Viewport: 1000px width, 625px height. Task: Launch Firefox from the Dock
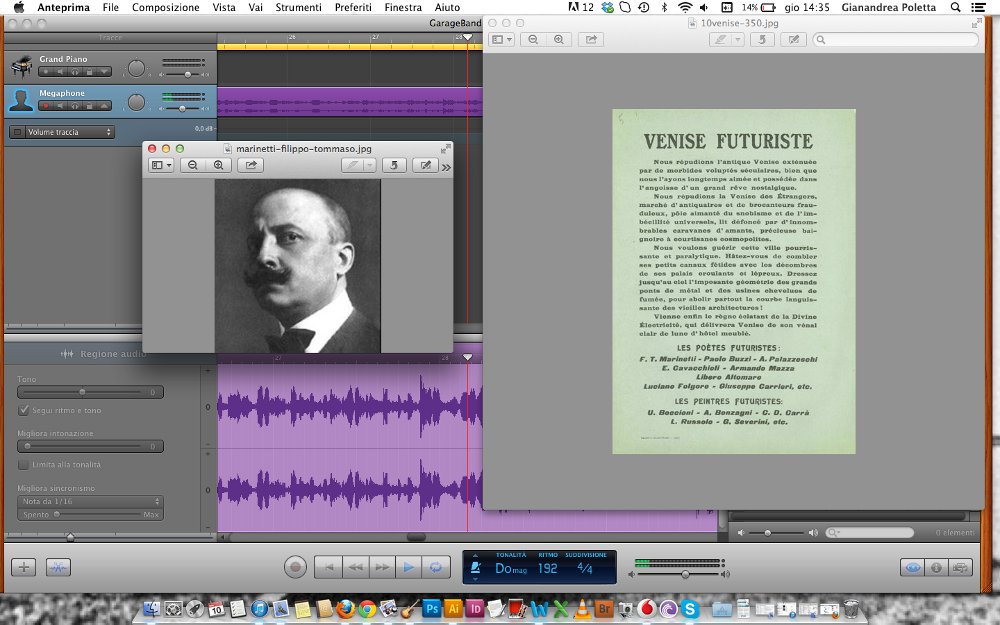click(345, 608)
